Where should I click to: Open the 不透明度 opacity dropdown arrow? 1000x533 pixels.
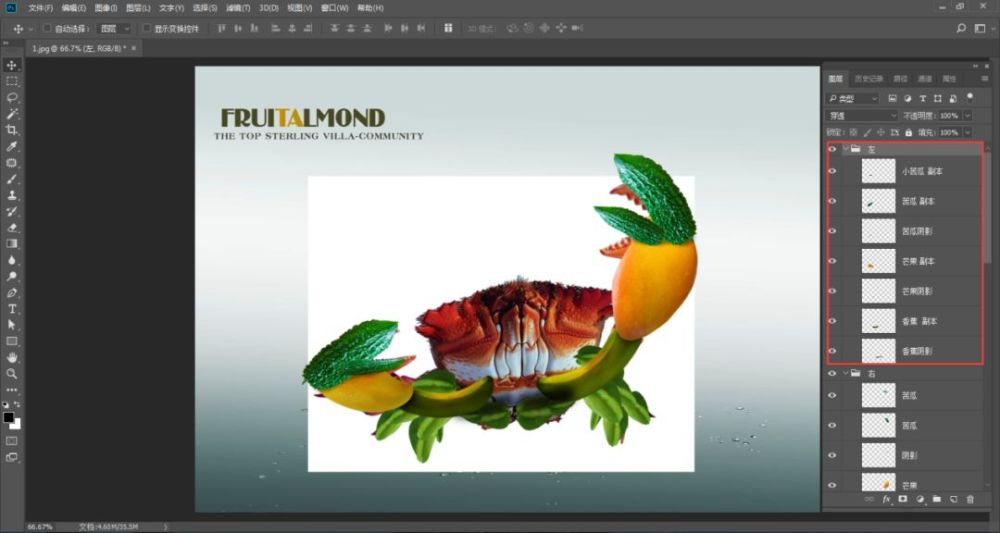click(967, 115)
